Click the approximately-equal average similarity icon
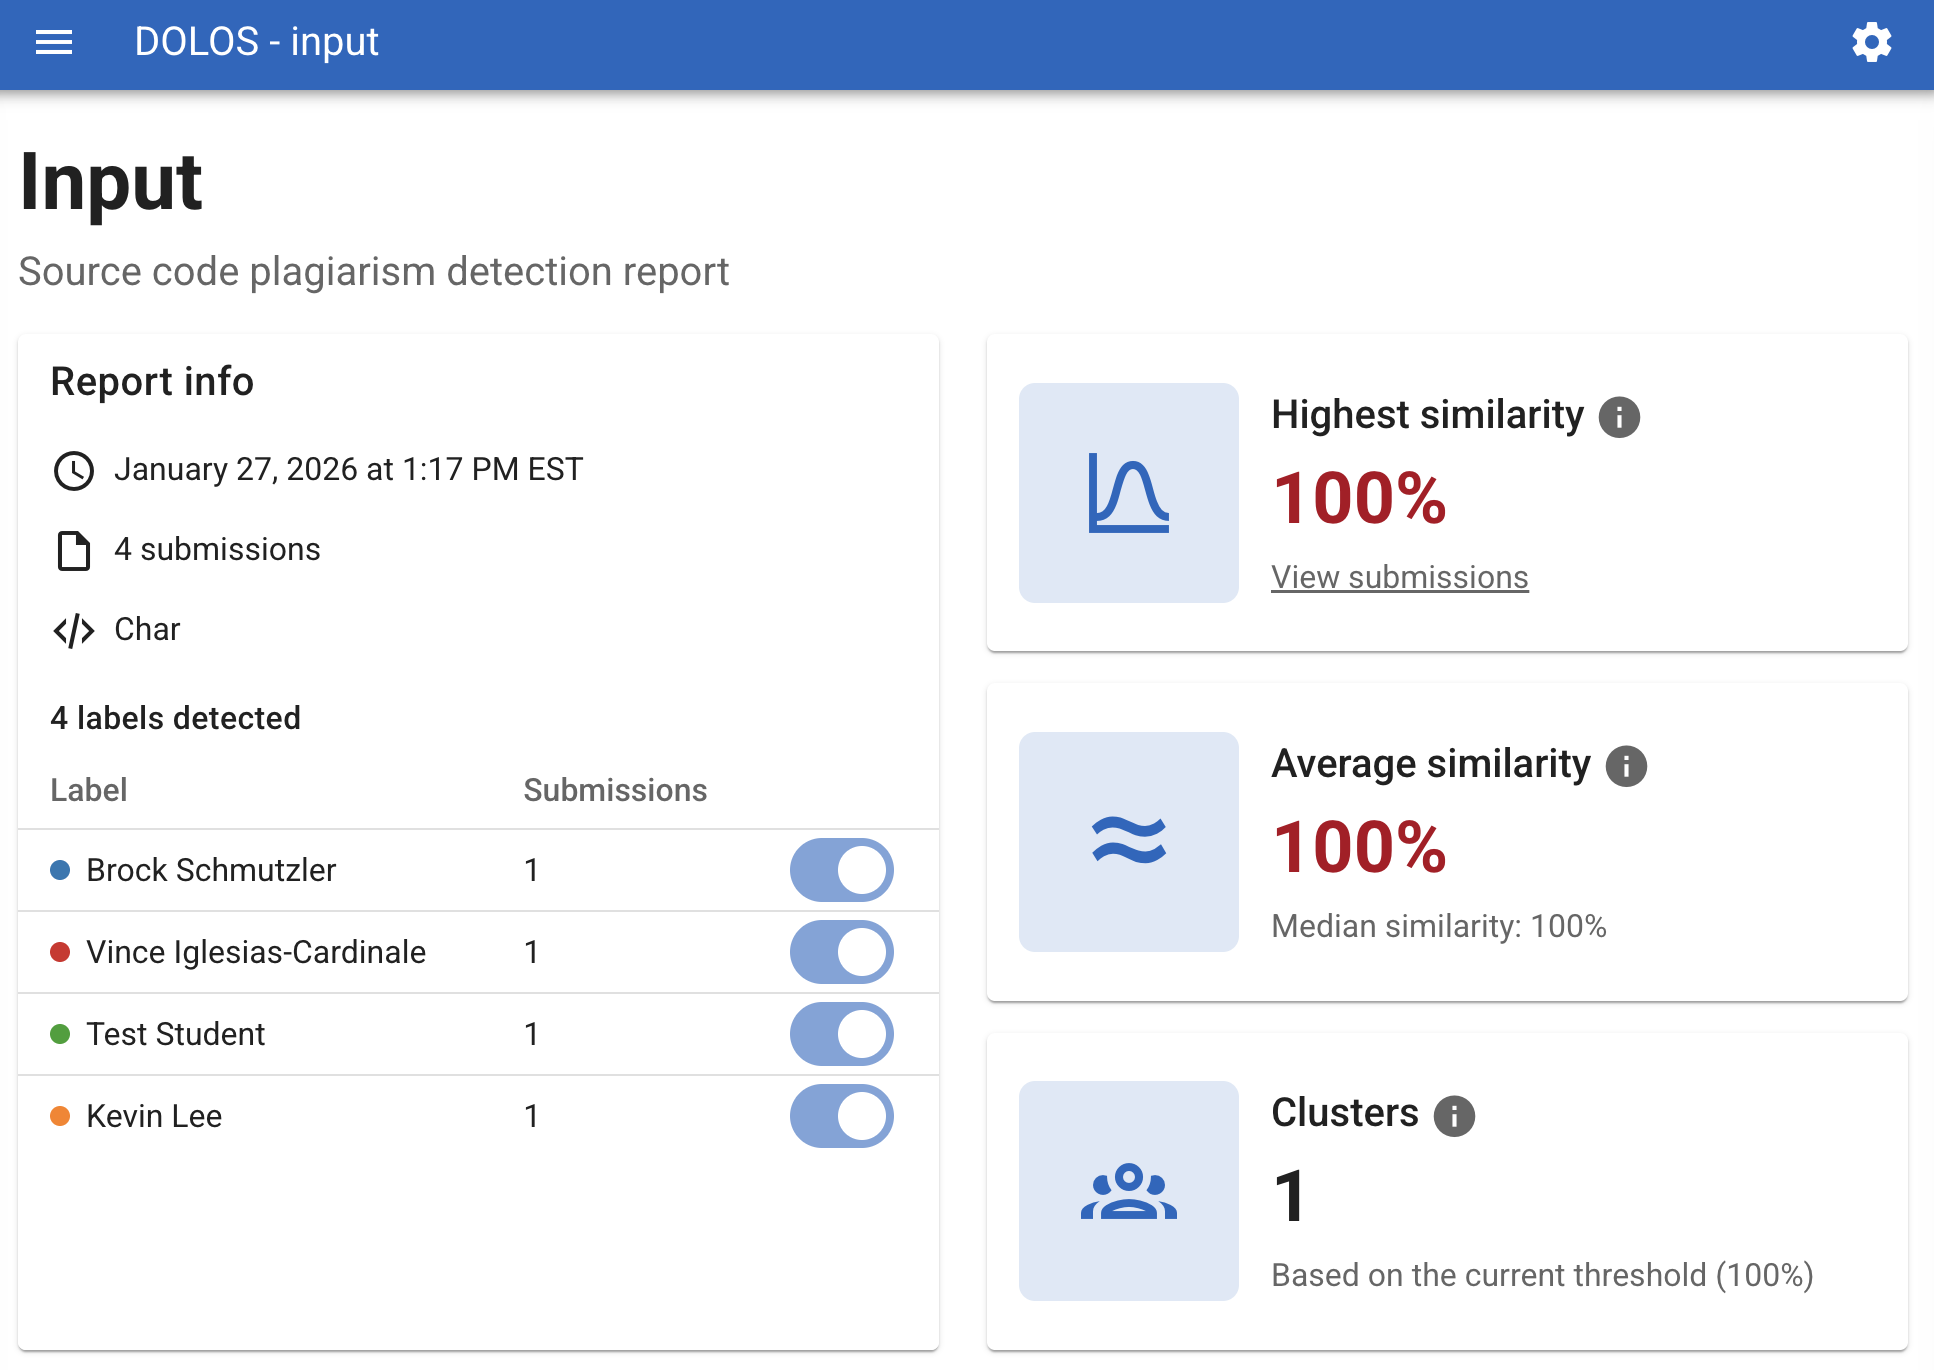 click(x=1128, y=841)
